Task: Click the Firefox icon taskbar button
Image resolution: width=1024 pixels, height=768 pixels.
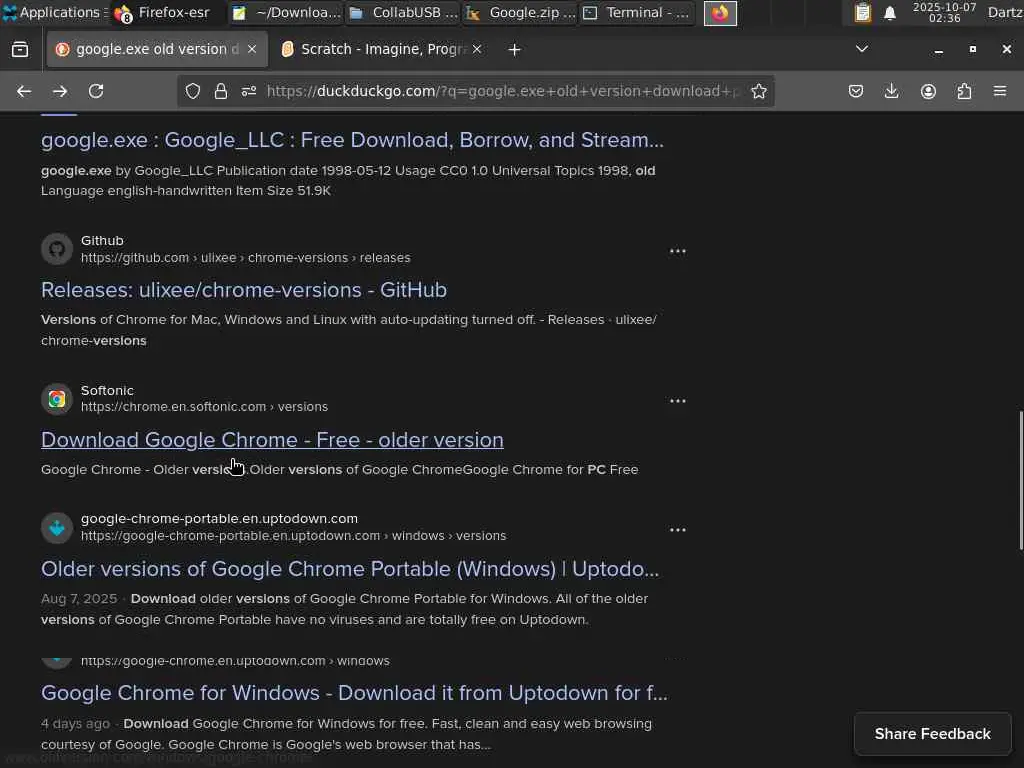Action: (720, 13)
